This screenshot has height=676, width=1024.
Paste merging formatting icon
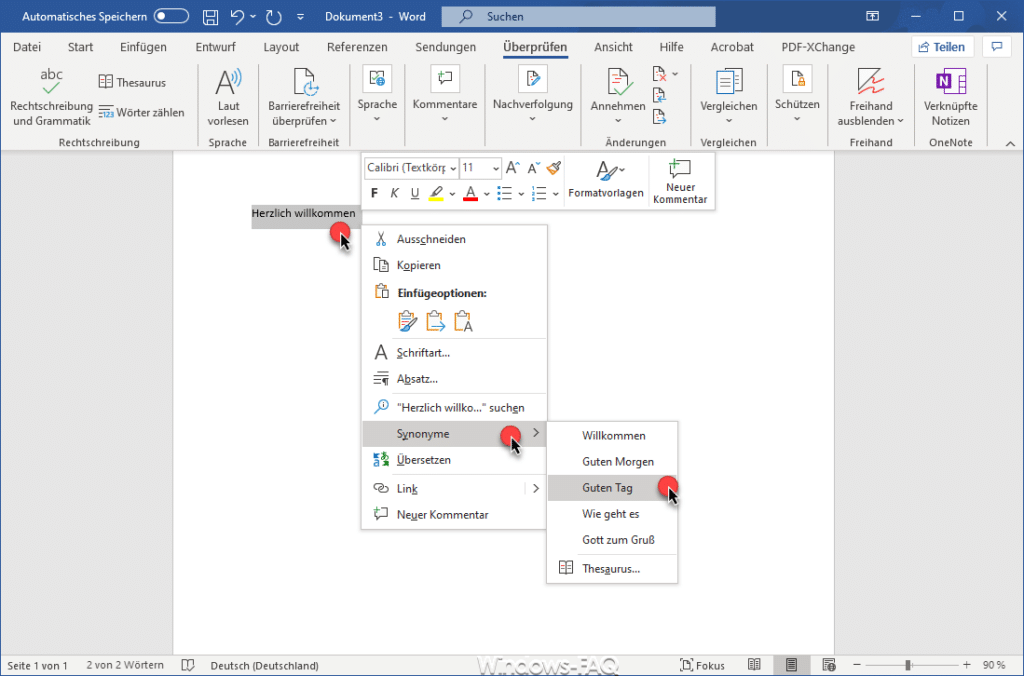click(x=435, y=321)
